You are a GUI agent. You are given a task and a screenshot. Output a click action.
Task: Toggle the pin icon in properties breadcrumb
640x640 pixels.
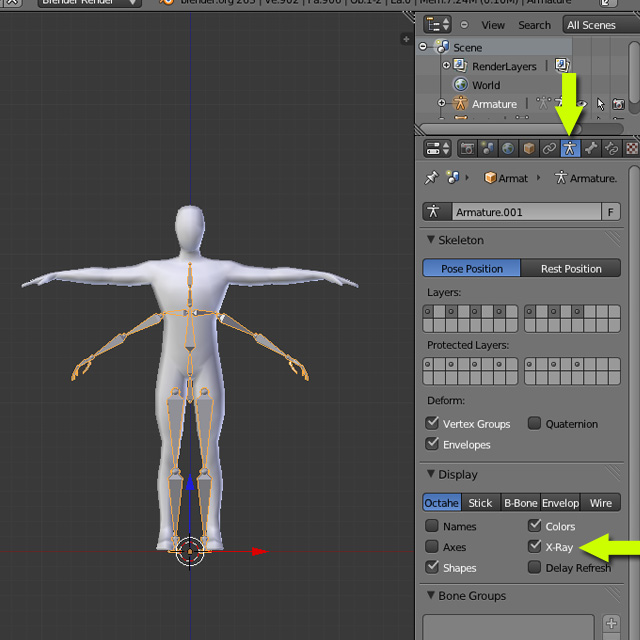pyautogui.click(x=431, y=178)
